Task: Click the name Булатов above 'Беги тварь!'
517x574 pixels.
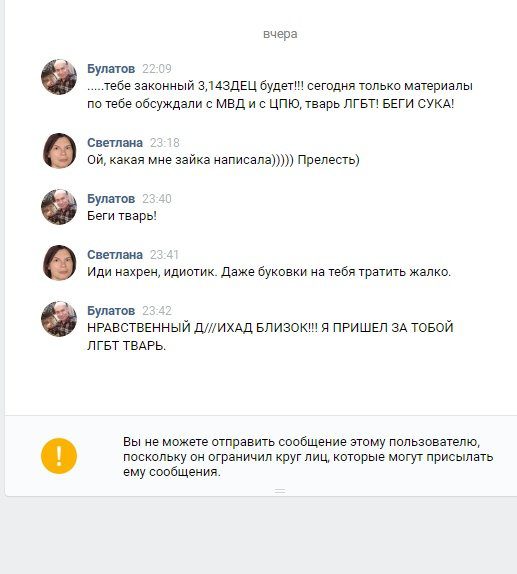Action: coord(111,198)
